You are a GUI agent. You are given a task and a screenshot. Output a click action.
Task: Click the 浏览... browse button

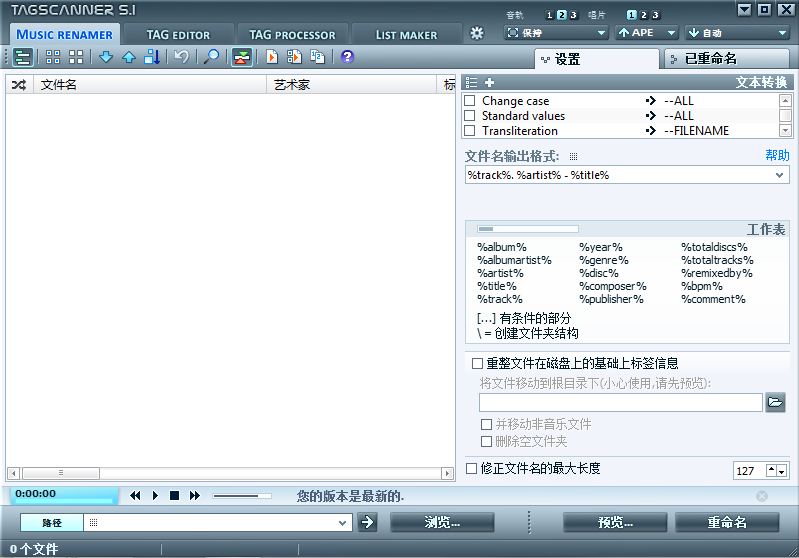pos(442,522)
